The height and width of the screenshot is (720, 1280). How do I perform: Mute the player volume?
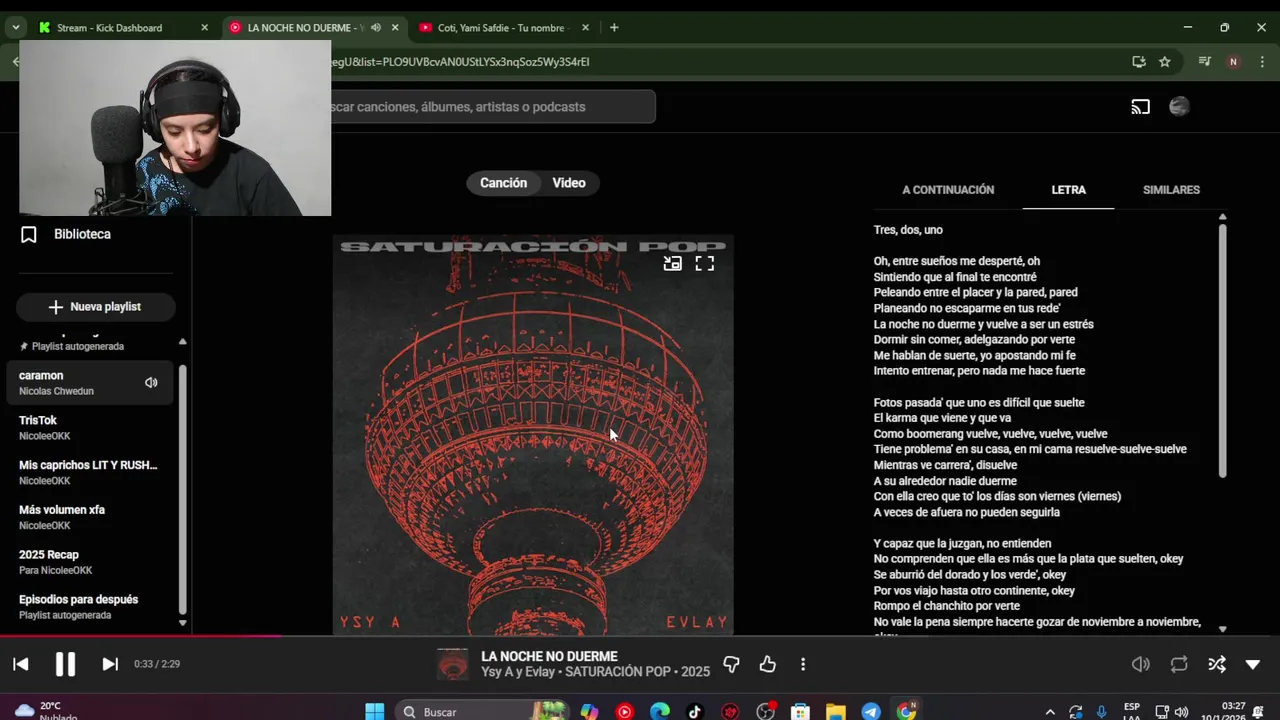(x=1141, y=664)
